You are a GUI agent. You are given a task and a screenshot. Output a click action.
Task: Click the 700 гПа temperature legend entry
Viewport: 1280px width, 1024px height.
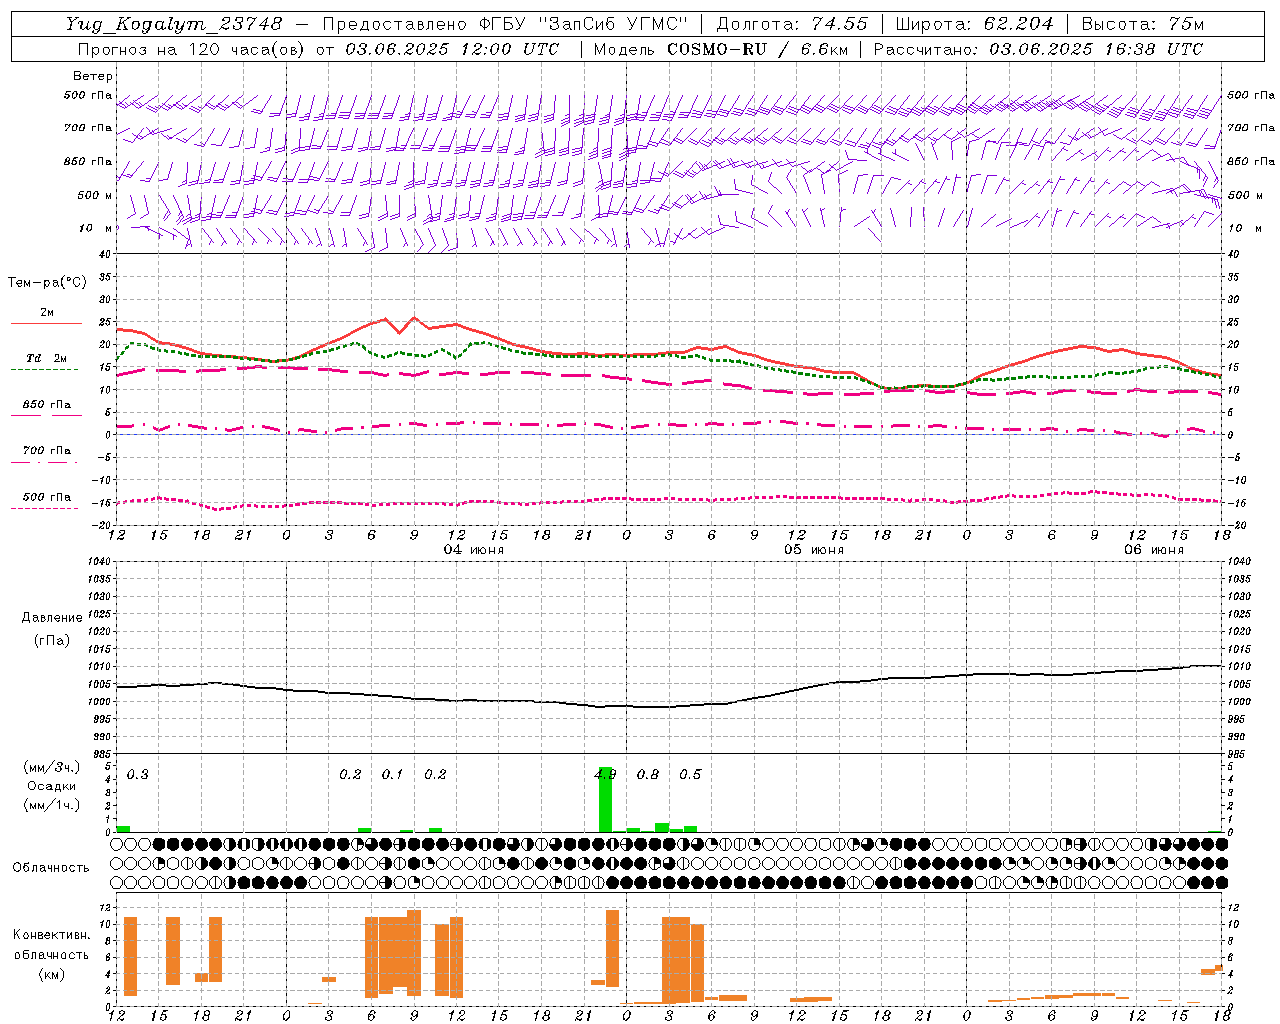point(46,455)
